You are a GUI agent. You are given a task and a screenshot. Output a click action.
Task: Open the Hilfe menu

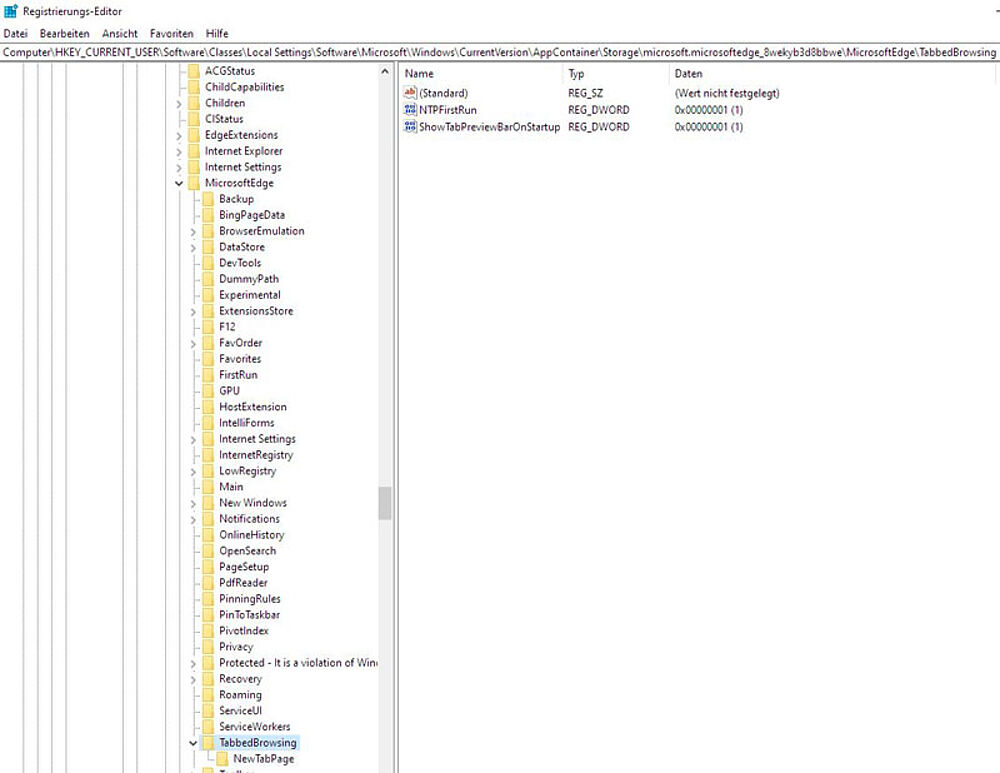pos(217,34)
